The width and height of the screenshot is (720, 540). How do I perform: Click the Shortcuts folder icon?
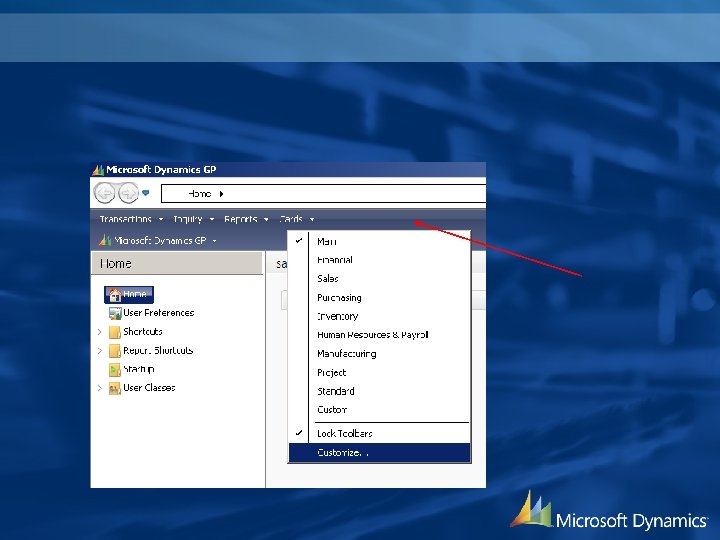(x=115, y=332)
